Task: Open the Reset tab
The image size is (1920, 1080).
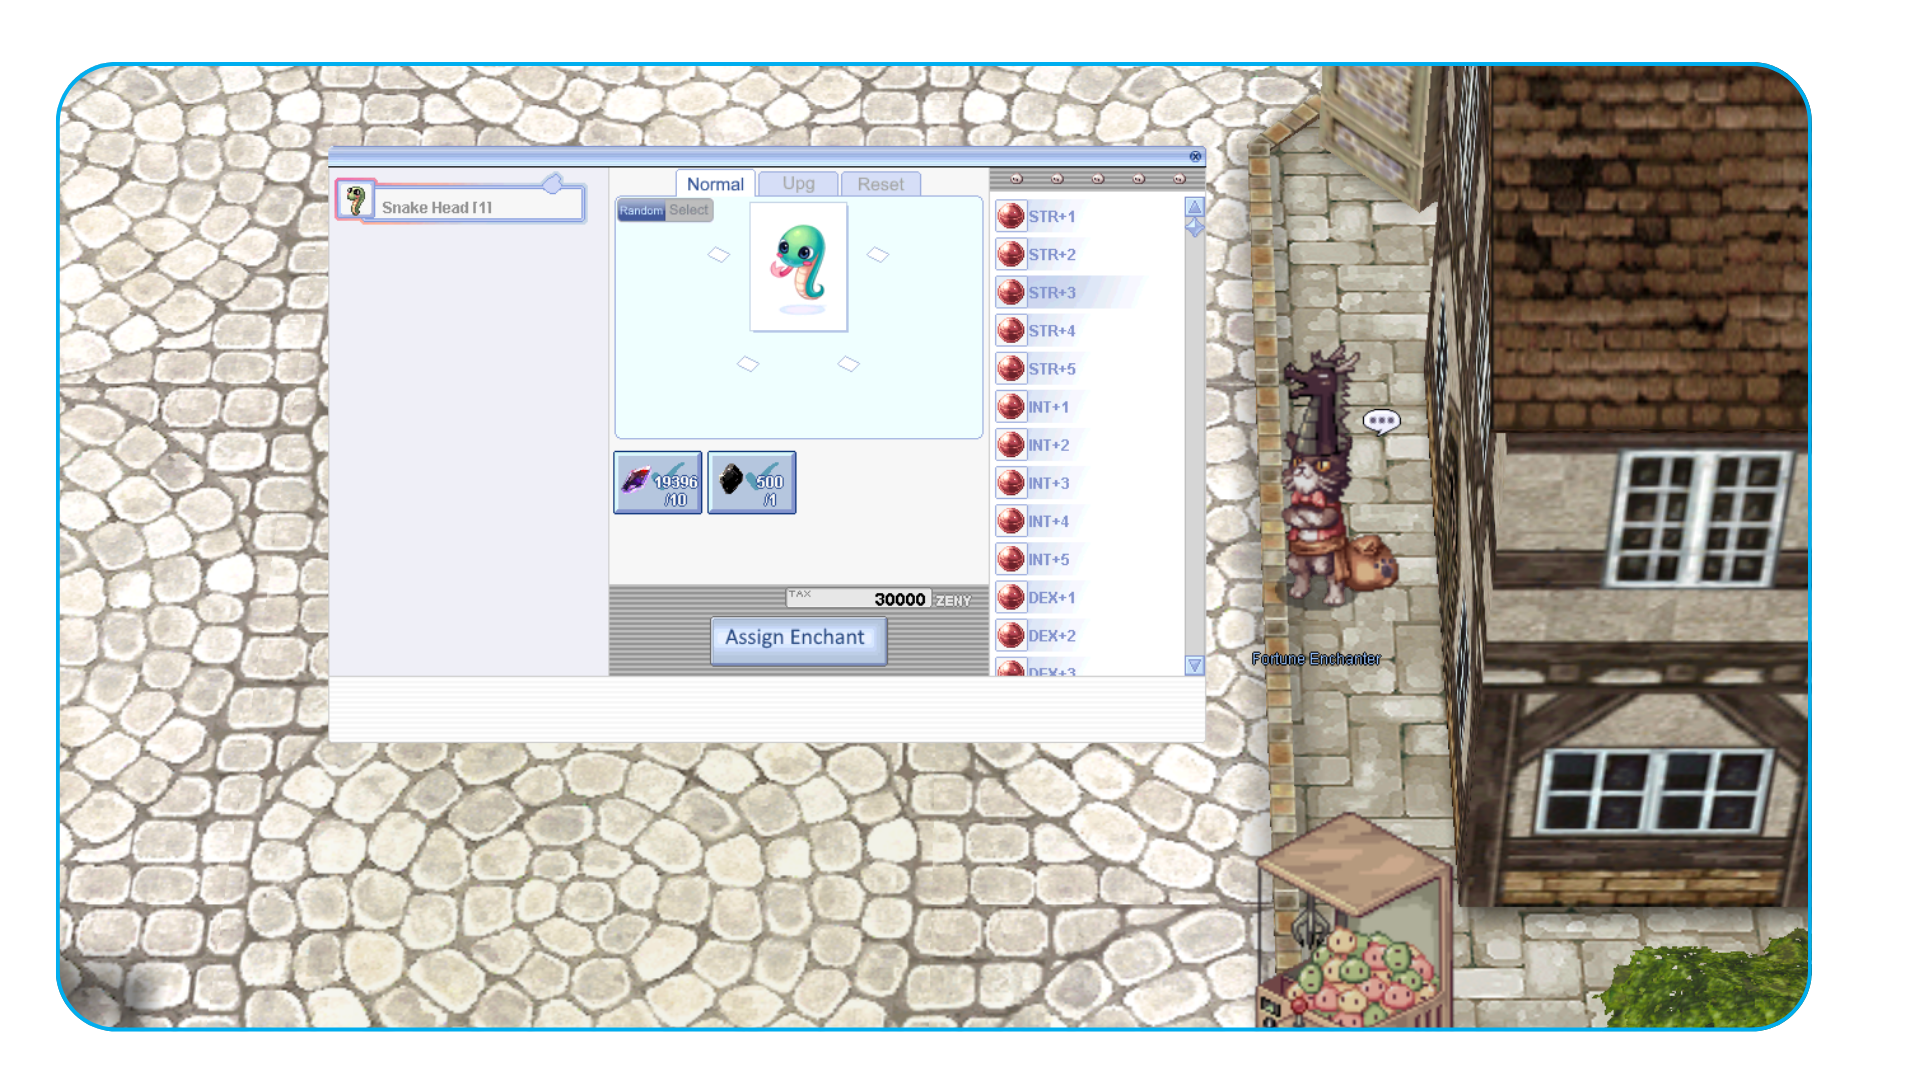Action: coord(880,184)
